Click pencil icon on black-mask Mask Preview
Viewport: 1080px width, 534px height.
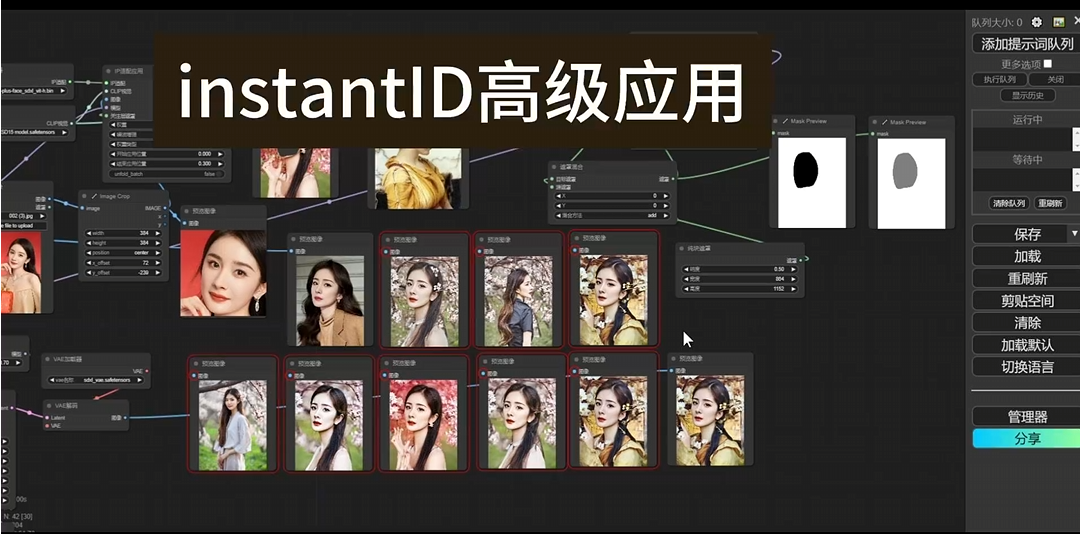(x=785, y=121)
